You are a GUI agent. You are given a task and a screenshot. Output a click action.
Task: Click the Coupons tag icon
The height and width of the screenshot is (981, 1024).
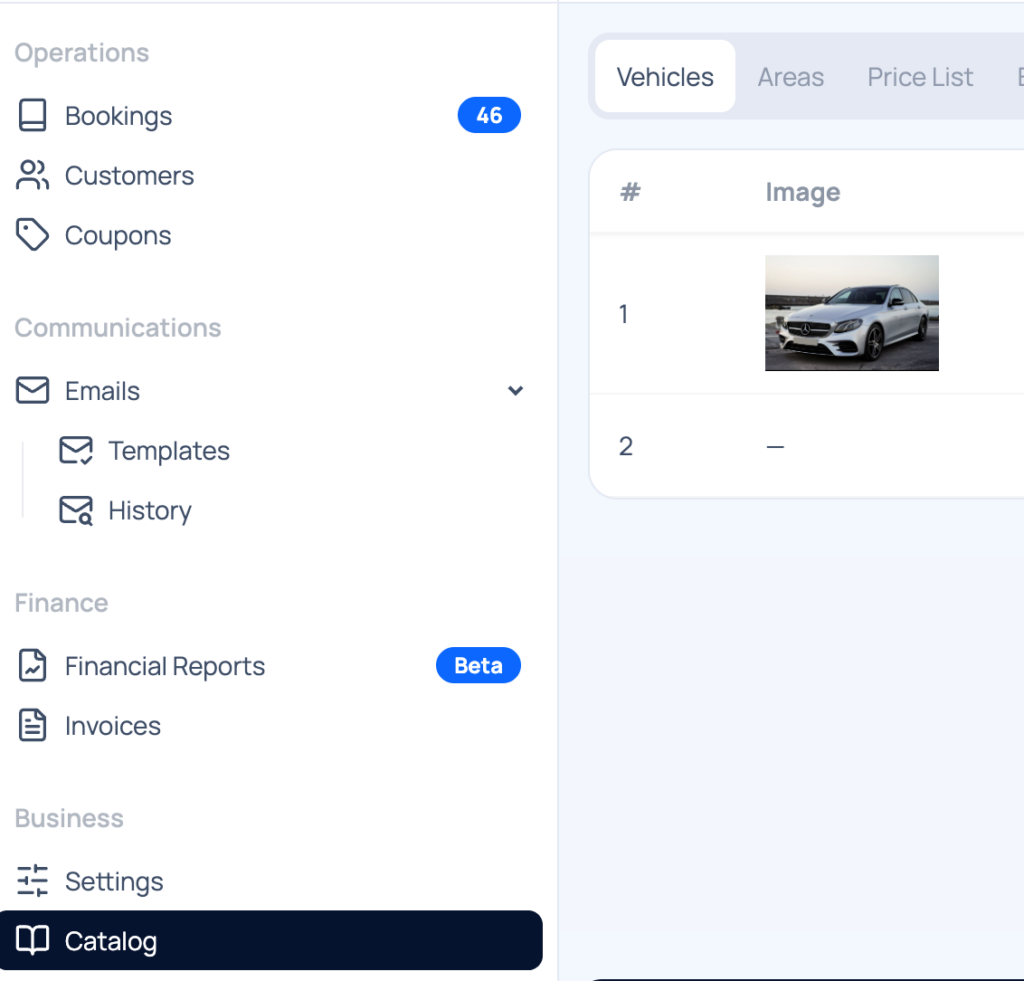point(32,236)
